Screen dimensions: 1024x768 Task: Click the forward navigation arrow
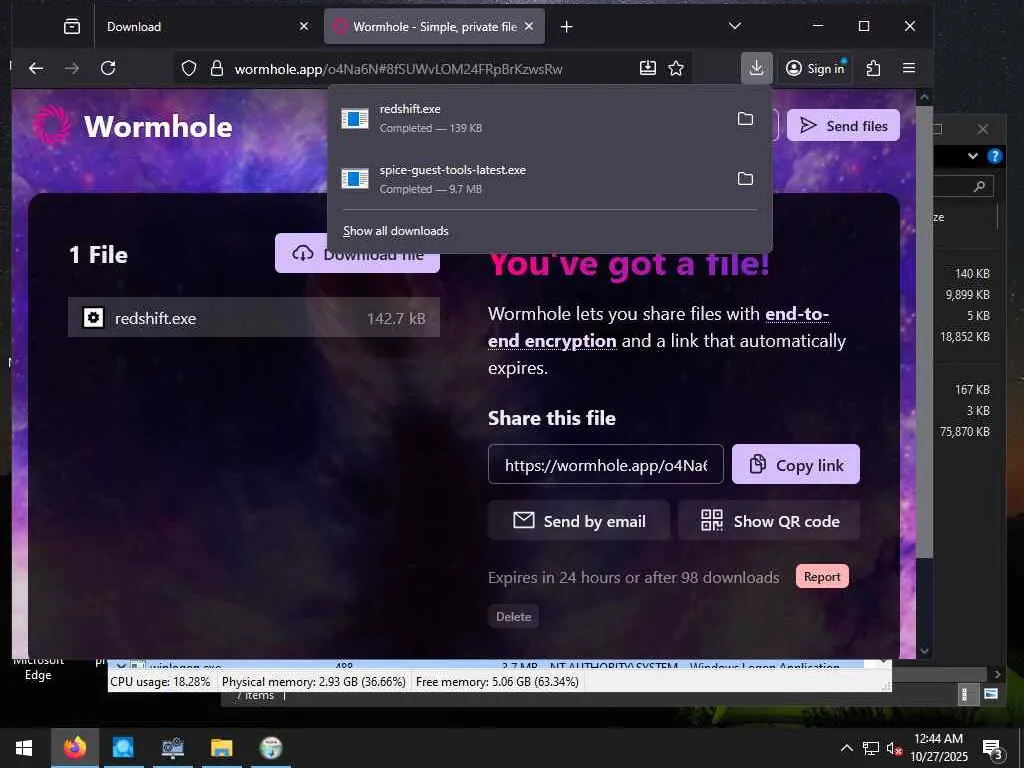click(72, 69)
